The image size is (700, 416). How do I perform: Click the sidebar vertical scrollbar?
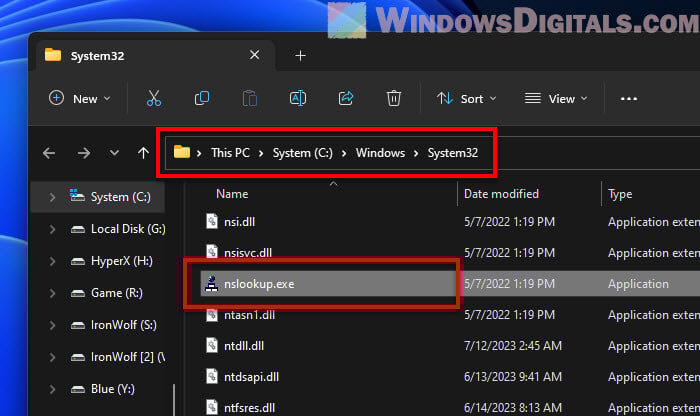pos(174,399)
